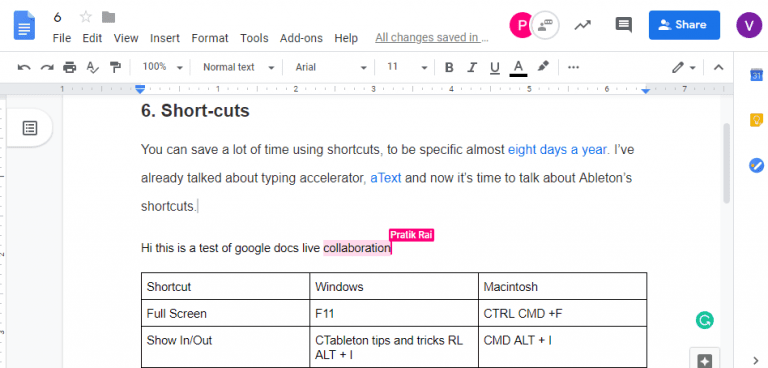Open the account avatar V
This screenshot has width=768, height=368.
[x=749, y=25]
